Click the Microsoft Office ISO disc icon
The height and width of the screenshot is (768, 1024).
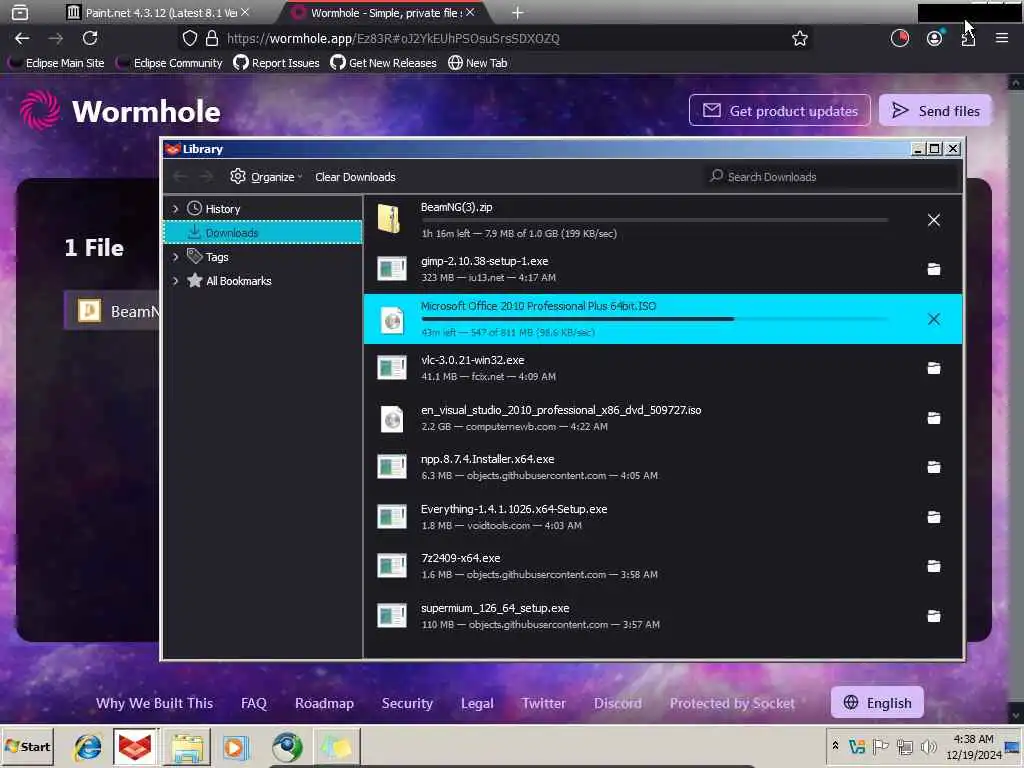tap(392, 320)
